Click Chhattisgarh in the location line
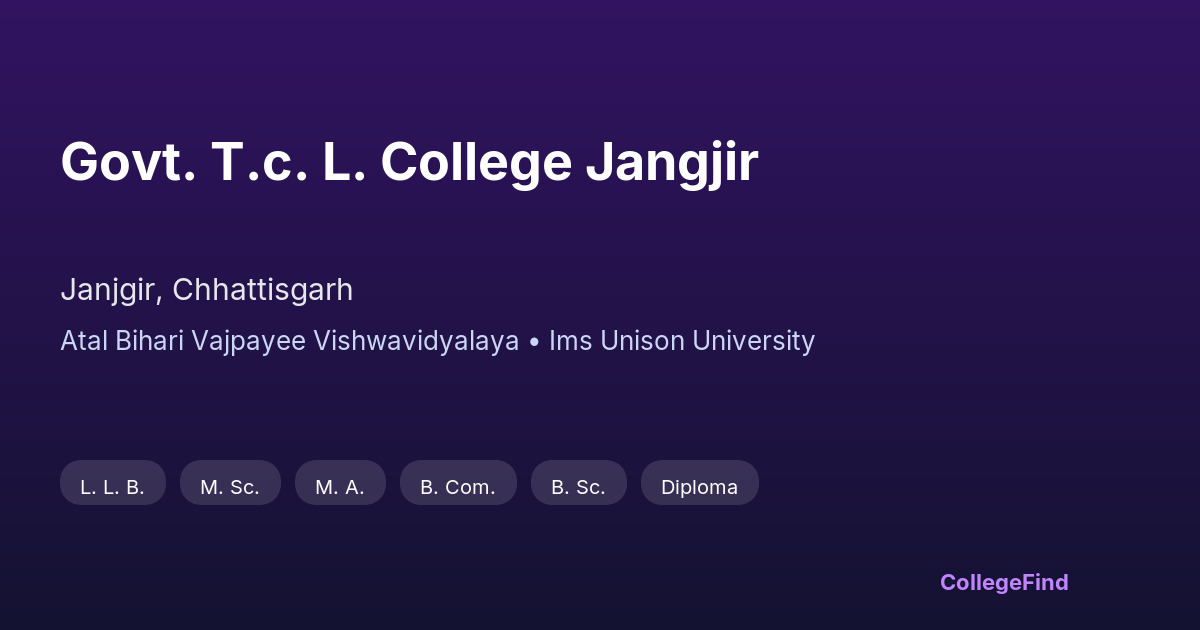 (262, 290)
